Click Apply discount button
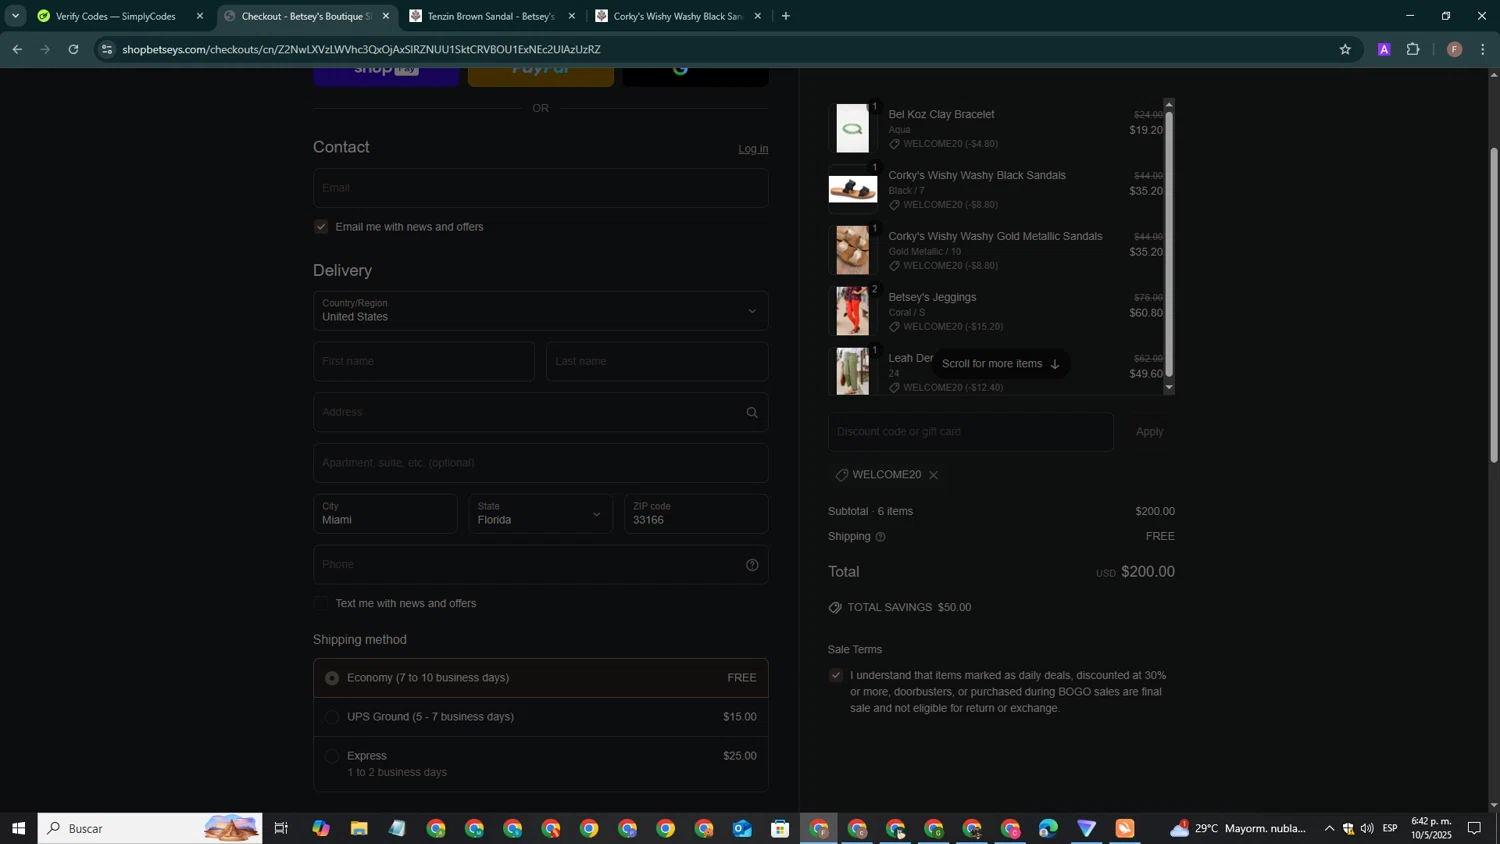 [x=1149, y=432]
